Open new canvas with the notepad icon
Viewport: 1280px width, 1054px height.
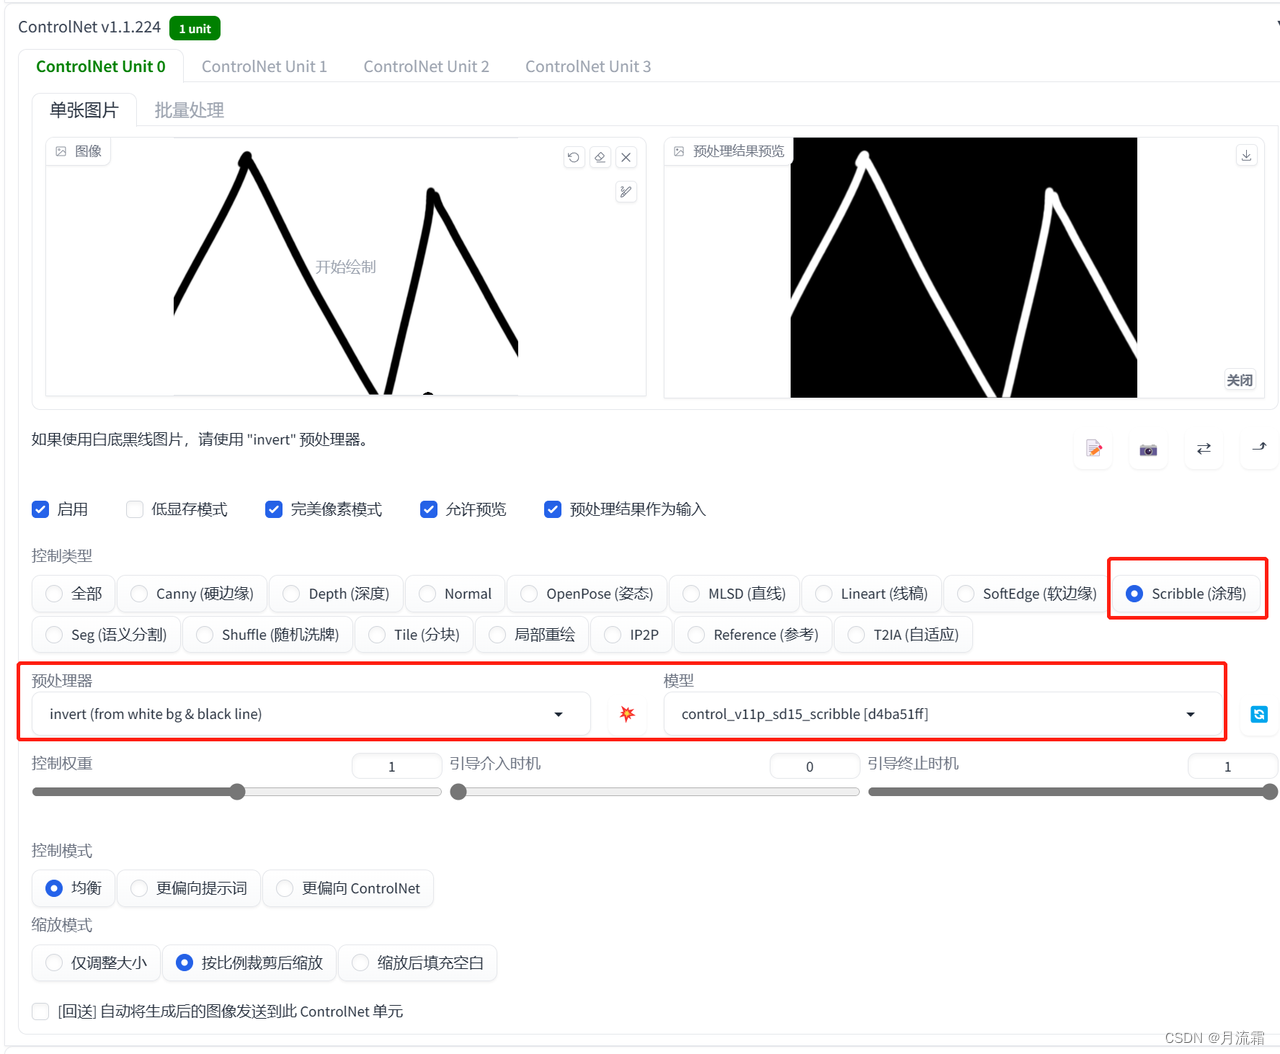1094,449
